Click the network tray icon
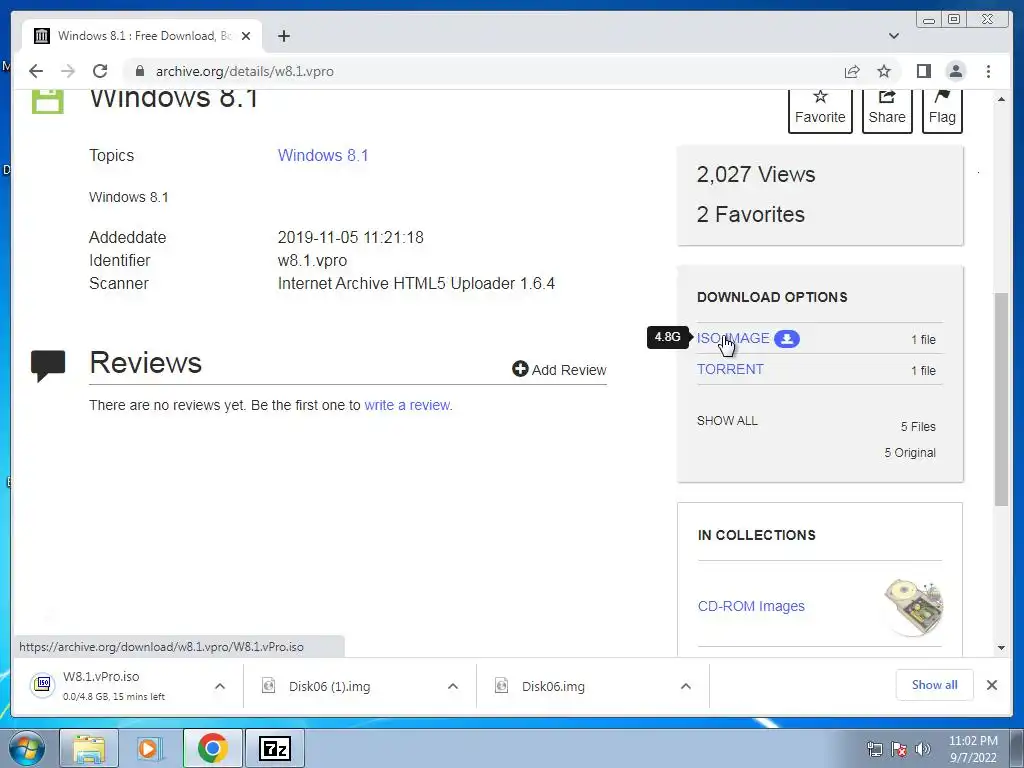 874,749
